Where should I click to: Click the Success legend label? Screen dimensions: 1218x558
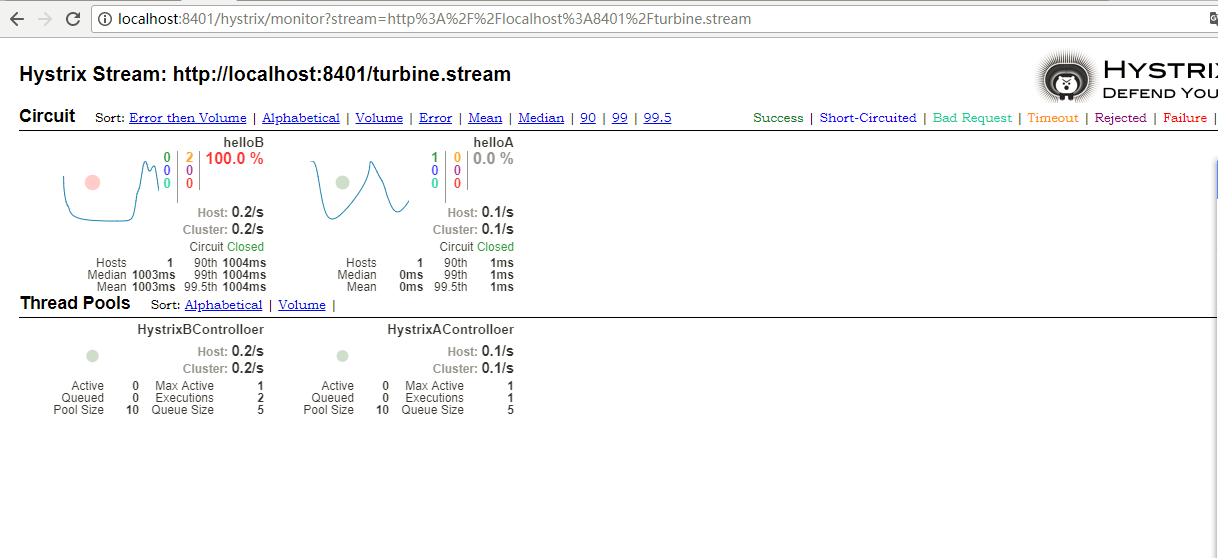click(778, 118)
